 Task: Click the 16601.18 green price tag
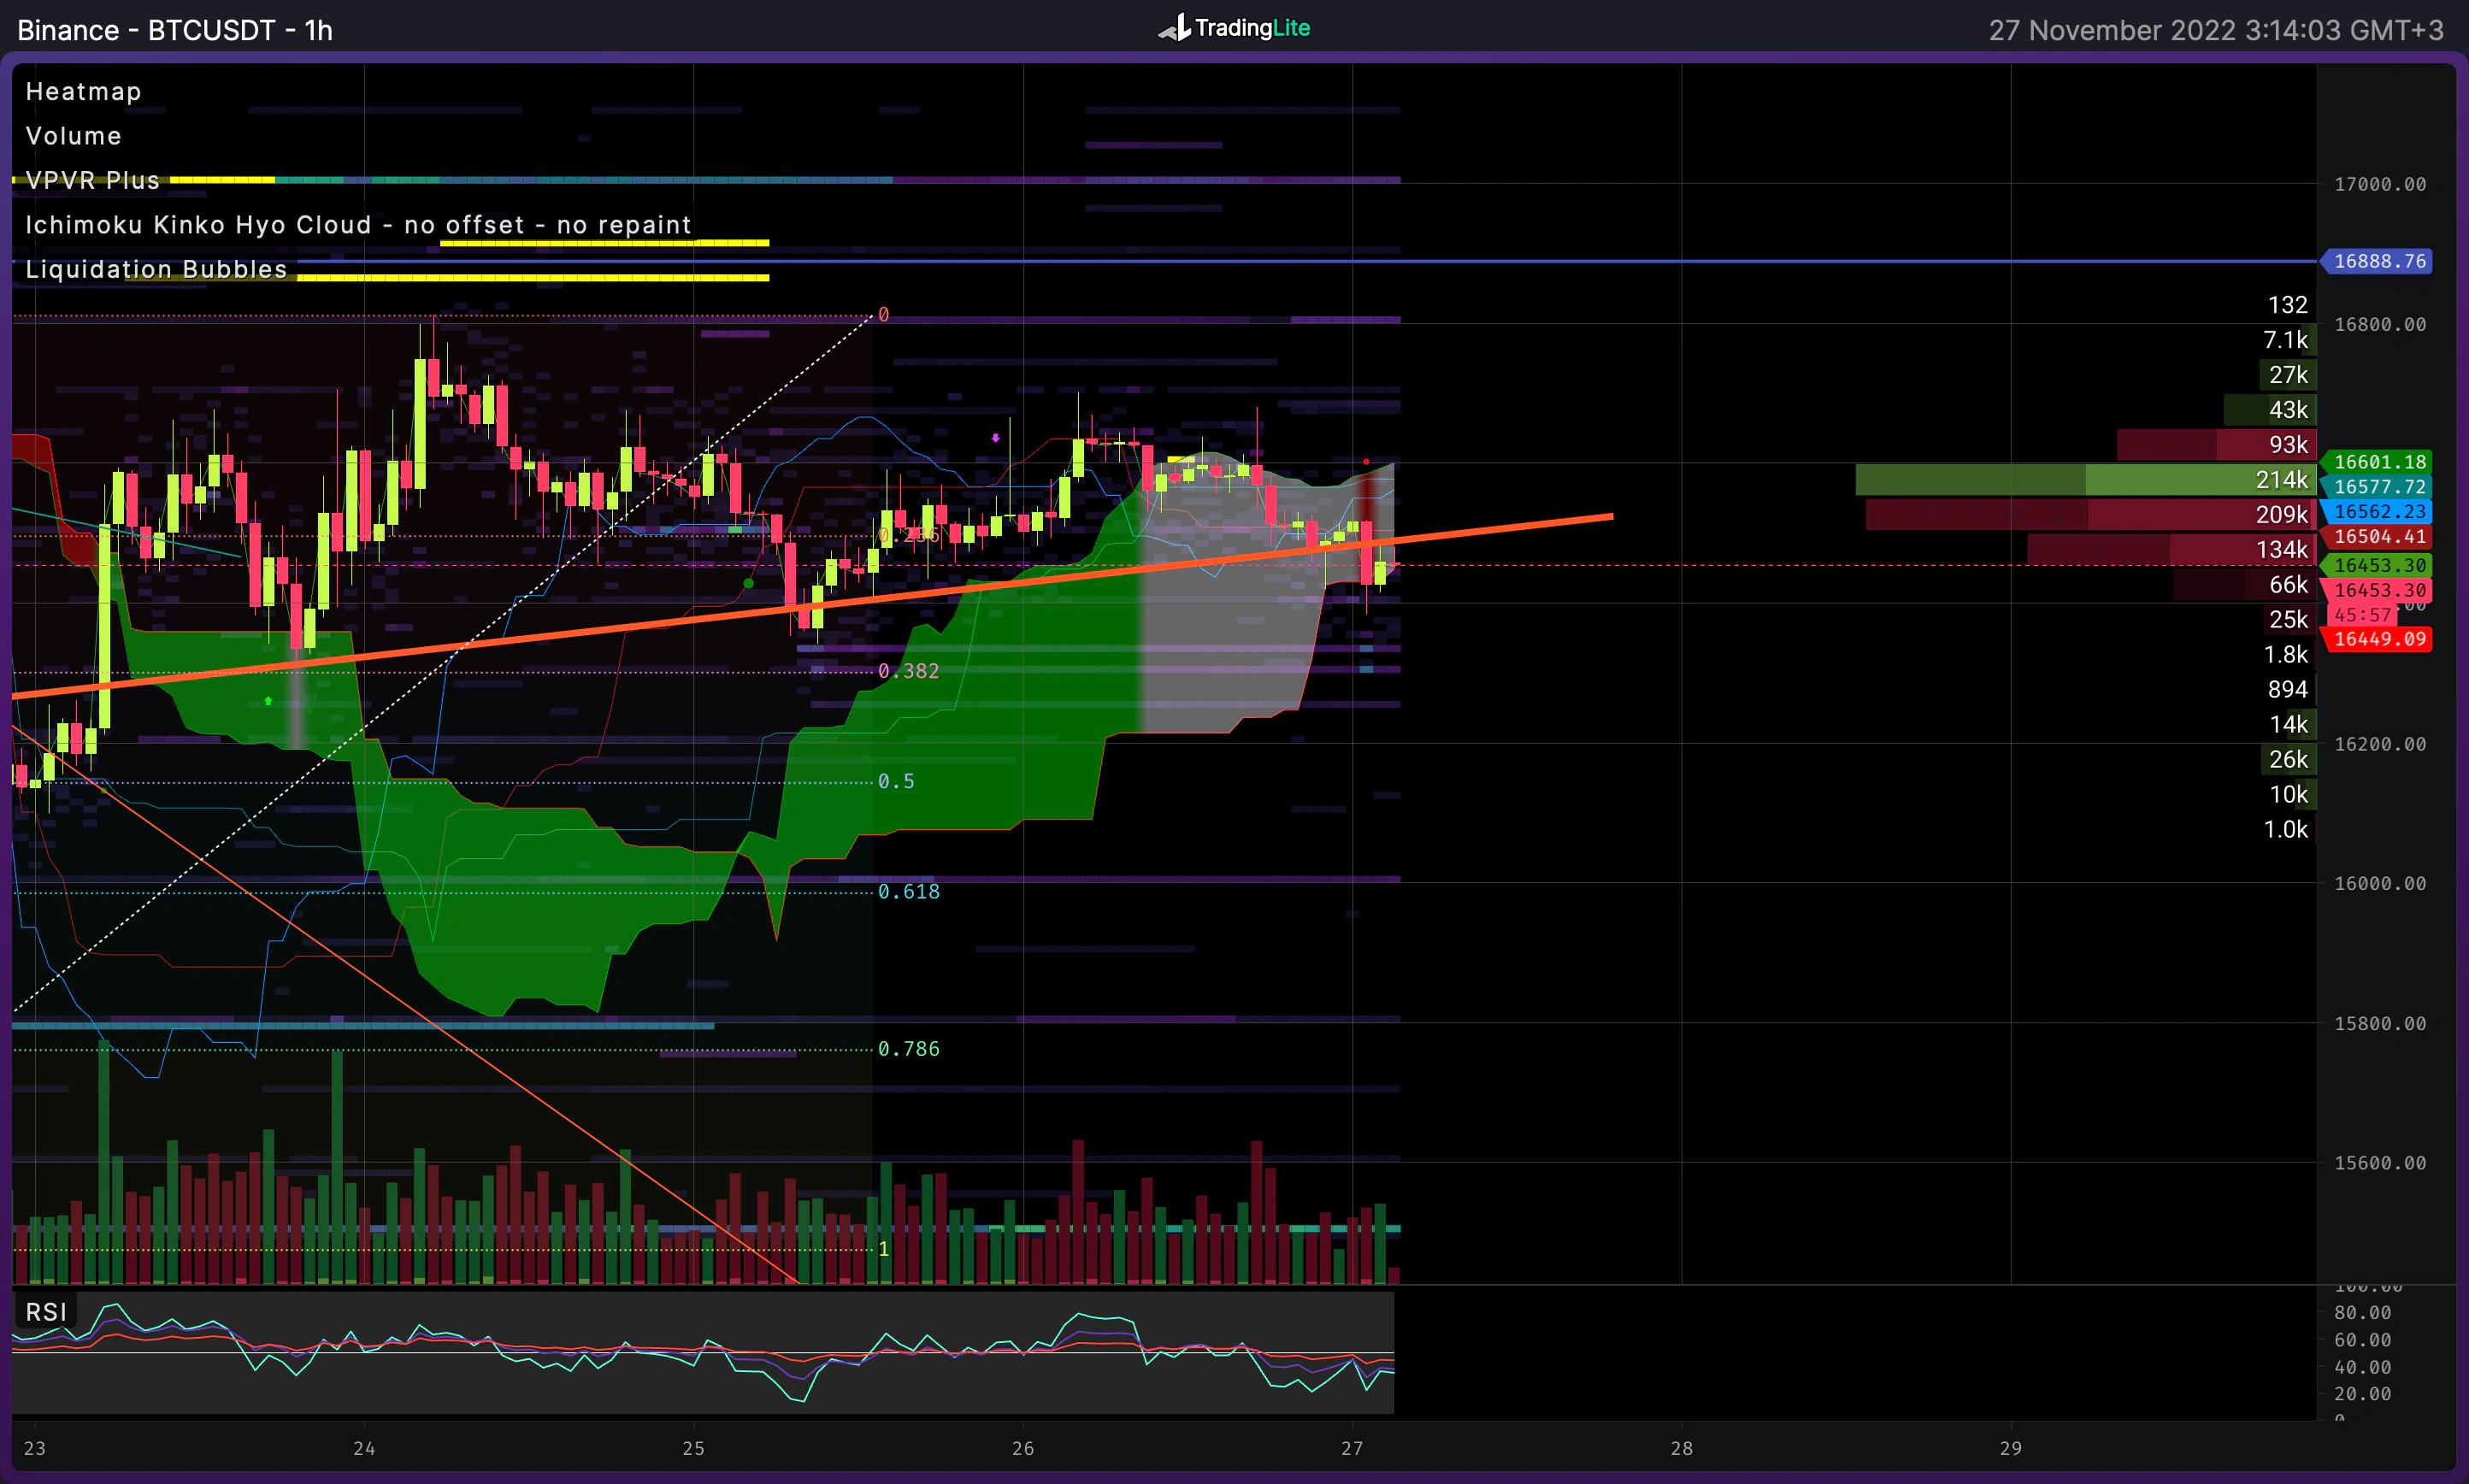pos(2376,462)
